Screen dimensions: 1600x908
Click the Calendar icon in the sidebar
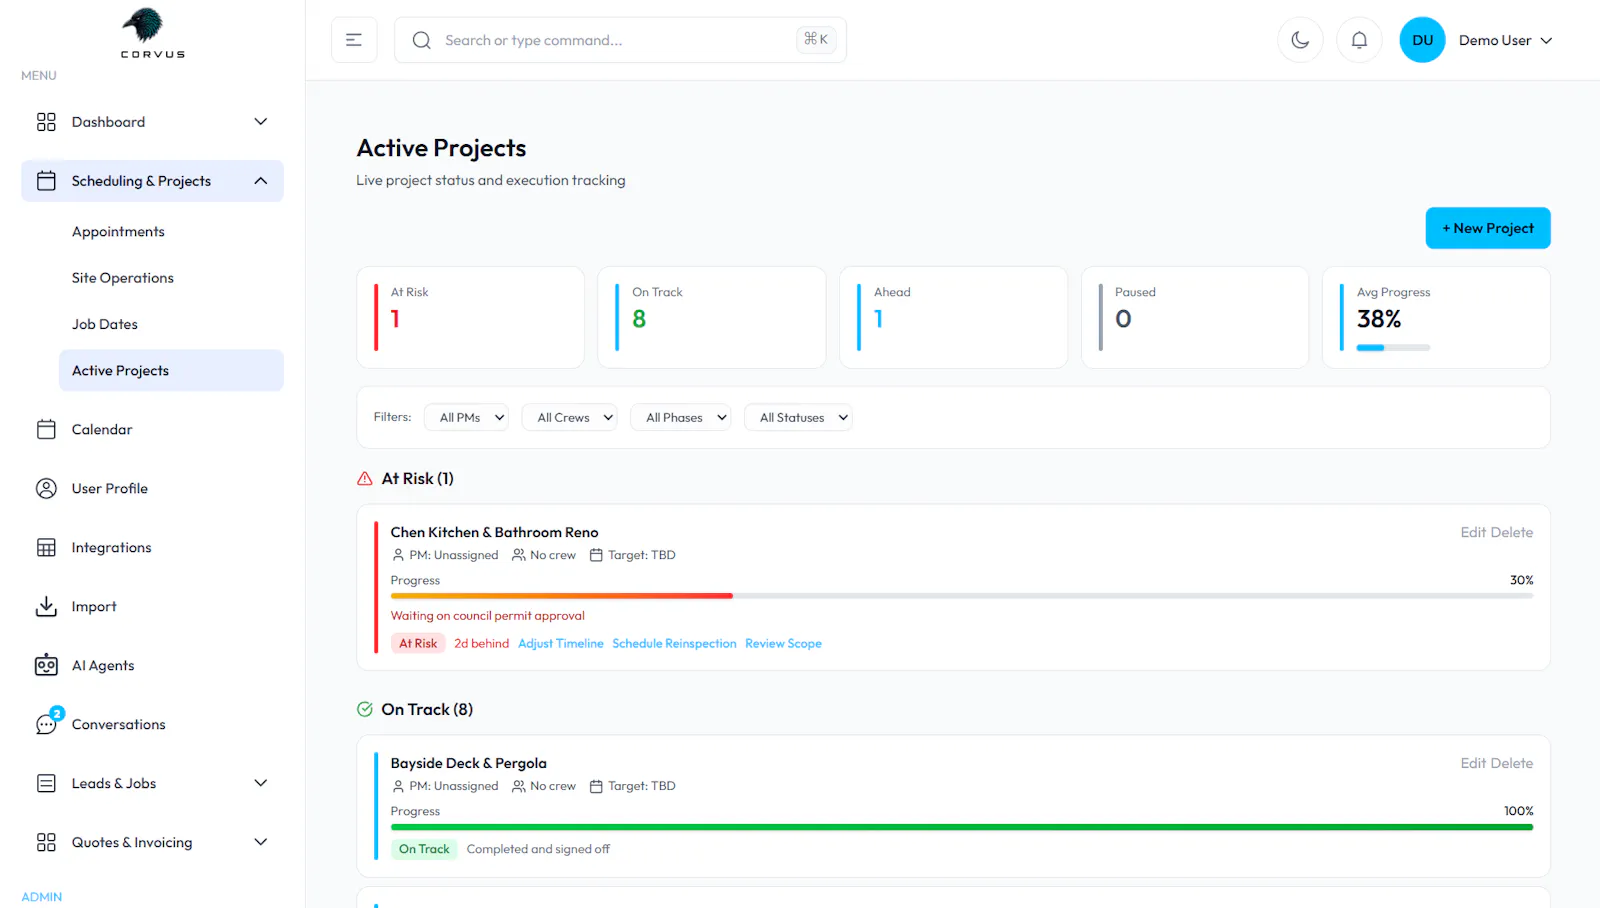coord(46,429)
